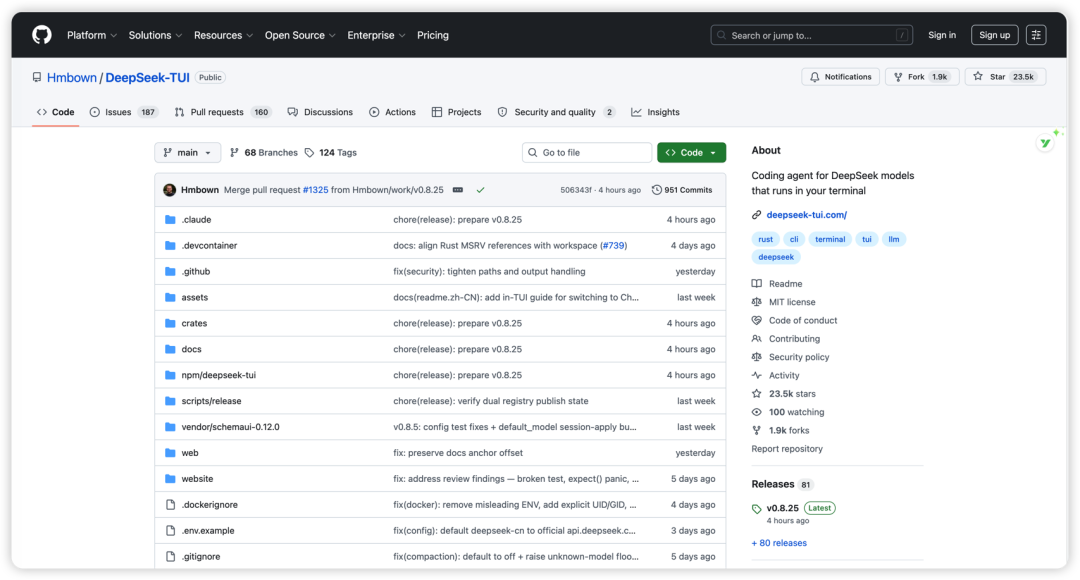
Task: Open issue #739 link in .devcontainer row
Action: tap(613, 246)
